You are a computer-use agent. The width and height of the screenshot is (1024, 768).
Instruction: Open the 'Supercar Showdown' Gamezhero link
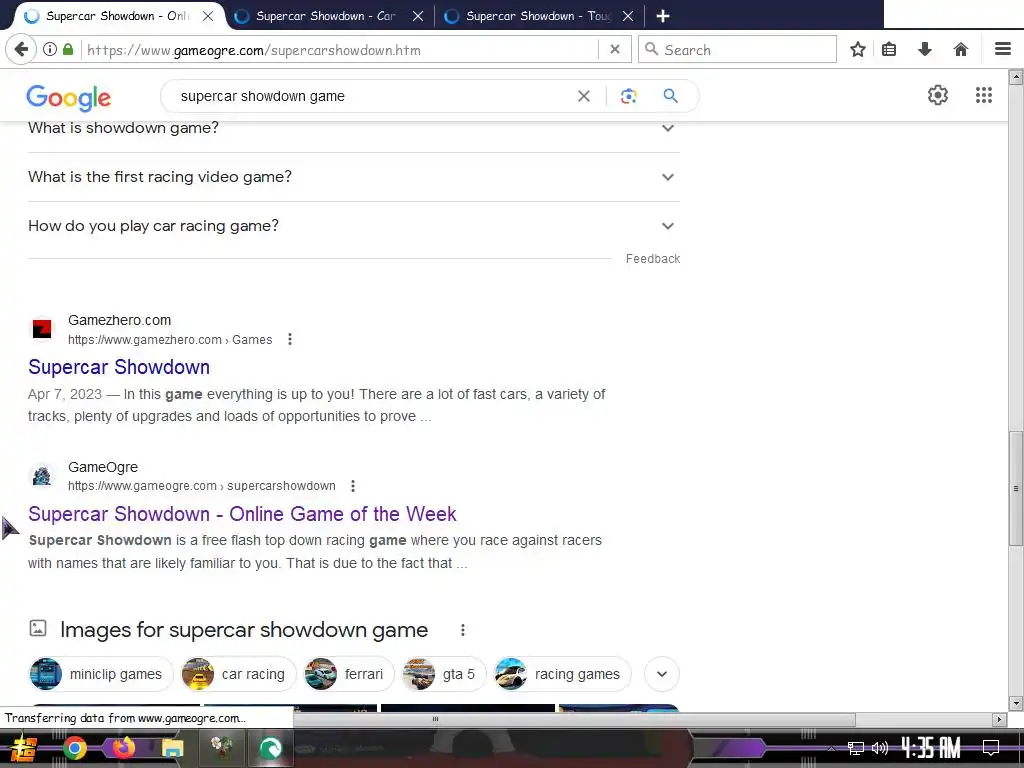tap(119, 367)
